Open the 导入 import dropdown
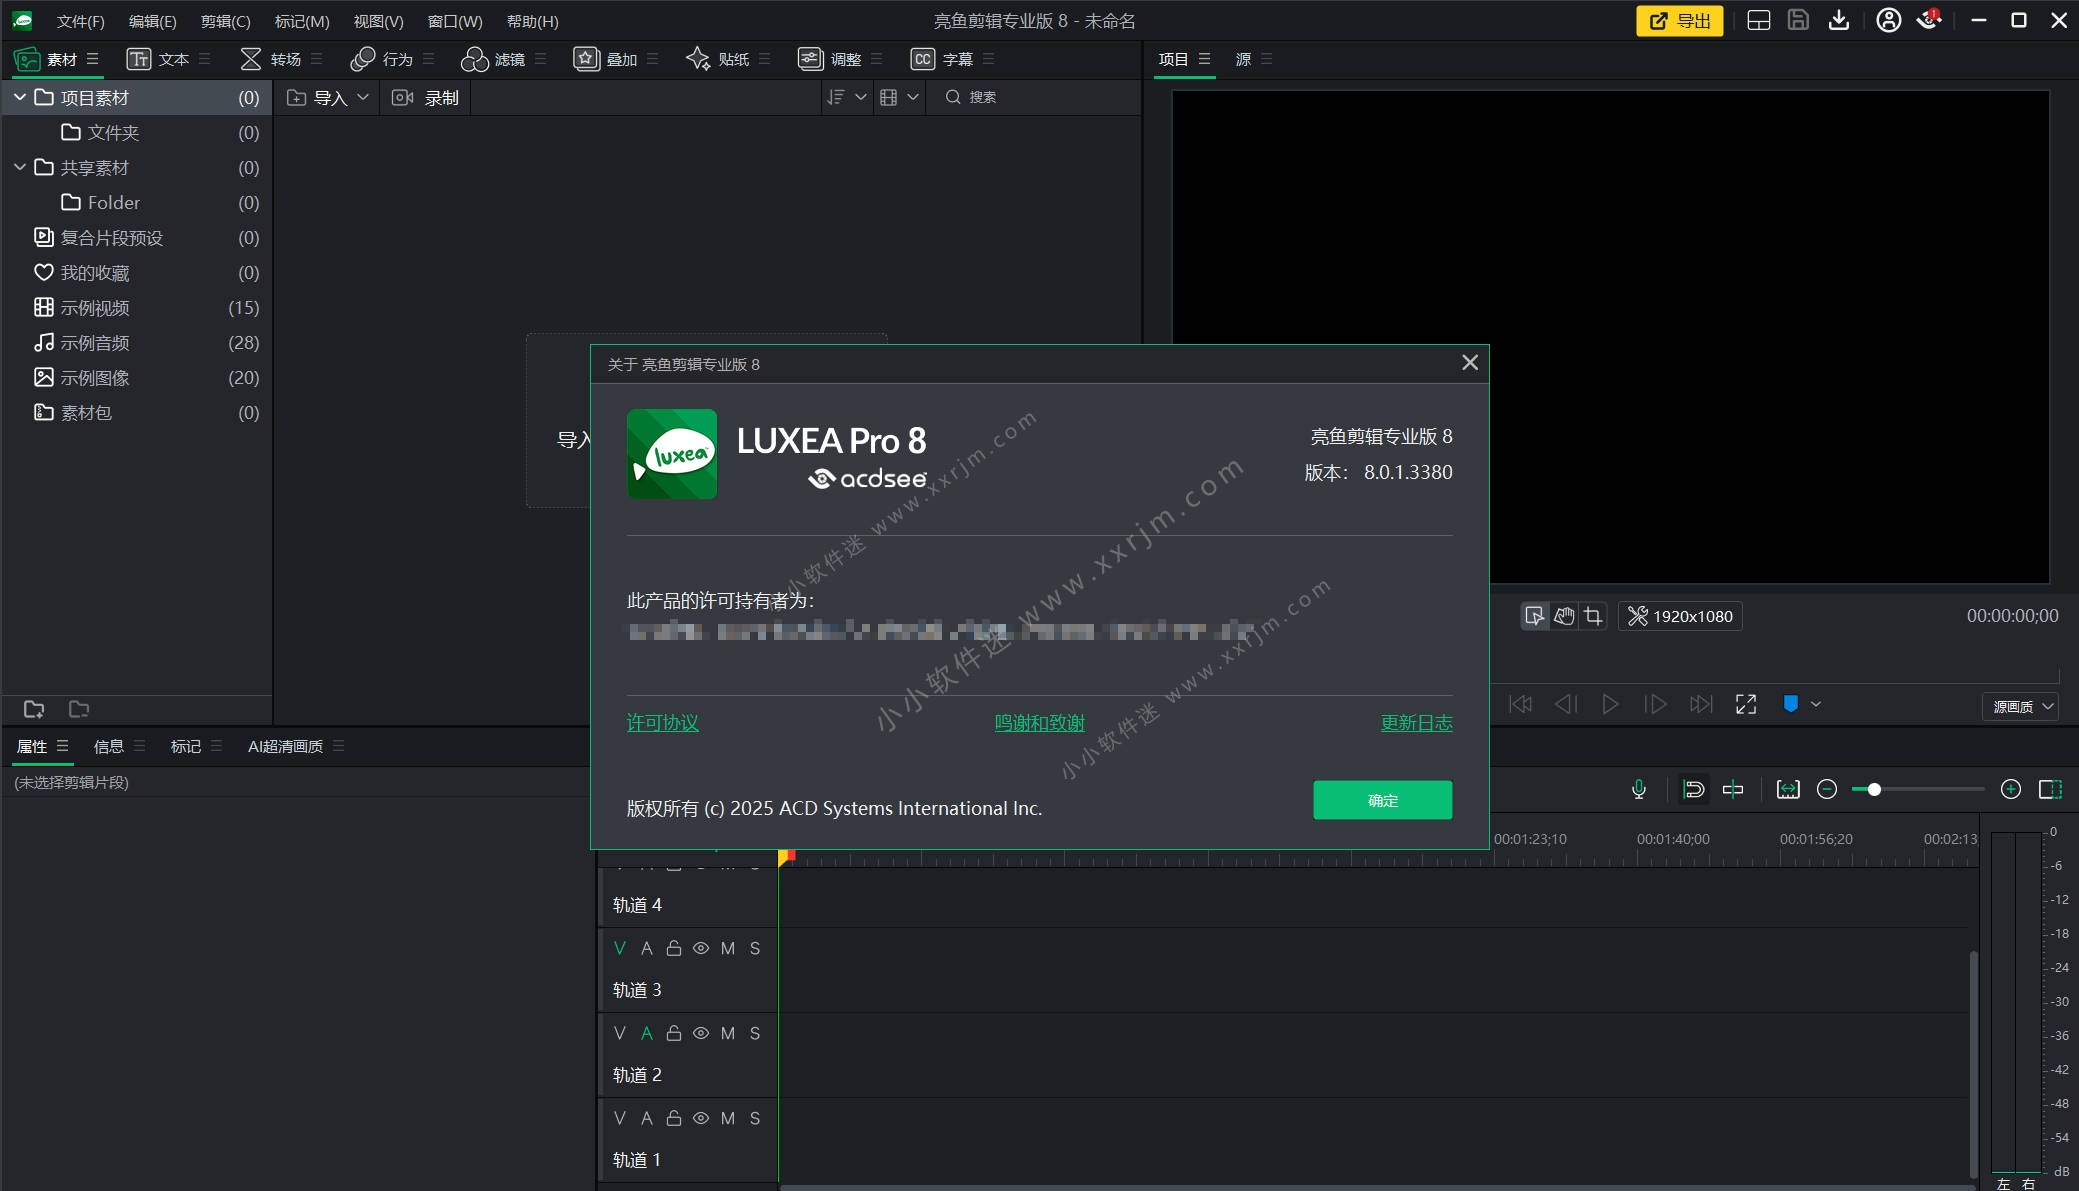 [327, 97]
